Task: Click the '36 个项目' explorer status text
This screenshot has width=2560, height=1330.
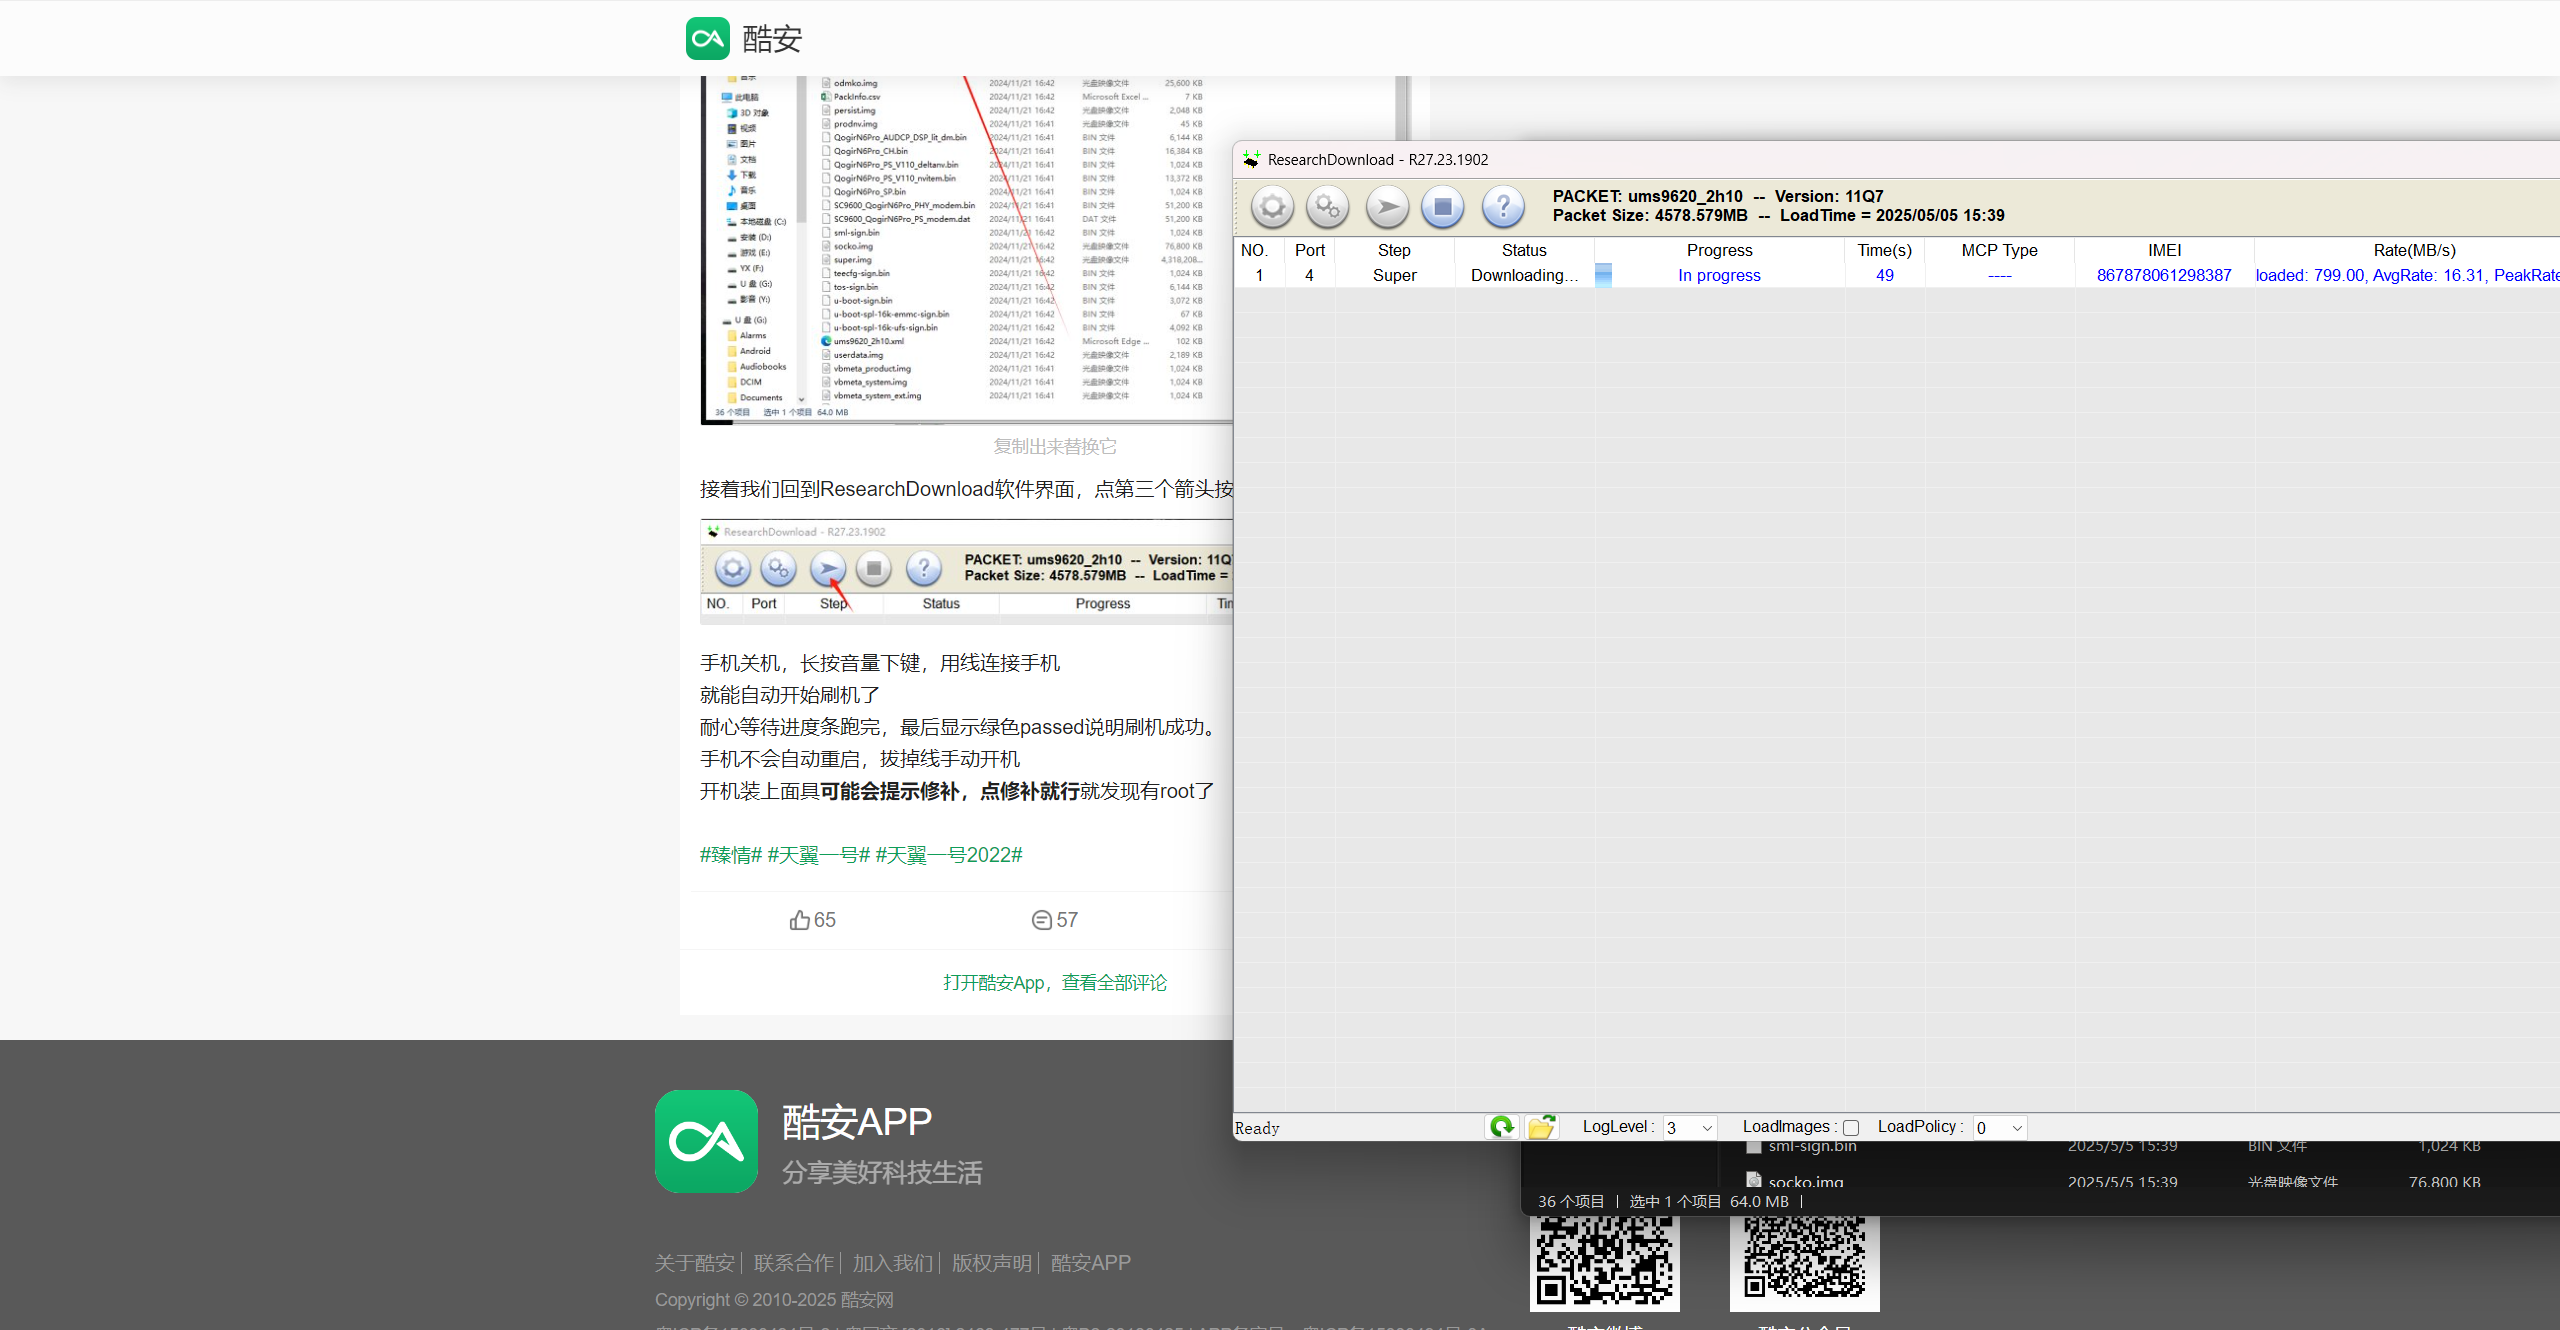Action: (1570, 1201)
